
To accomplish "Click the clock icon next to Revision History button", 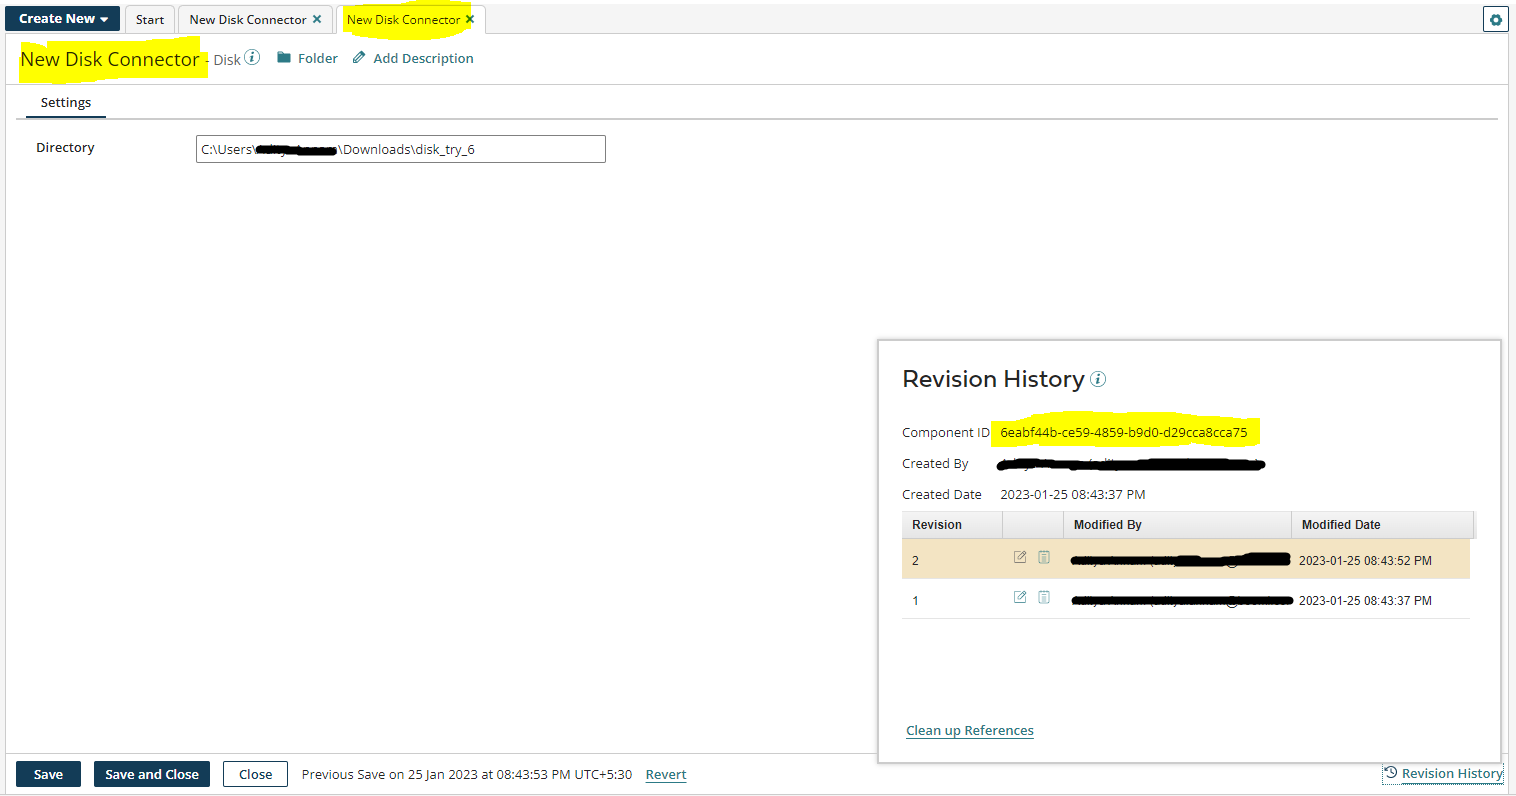I will [x=1390, y=773].
